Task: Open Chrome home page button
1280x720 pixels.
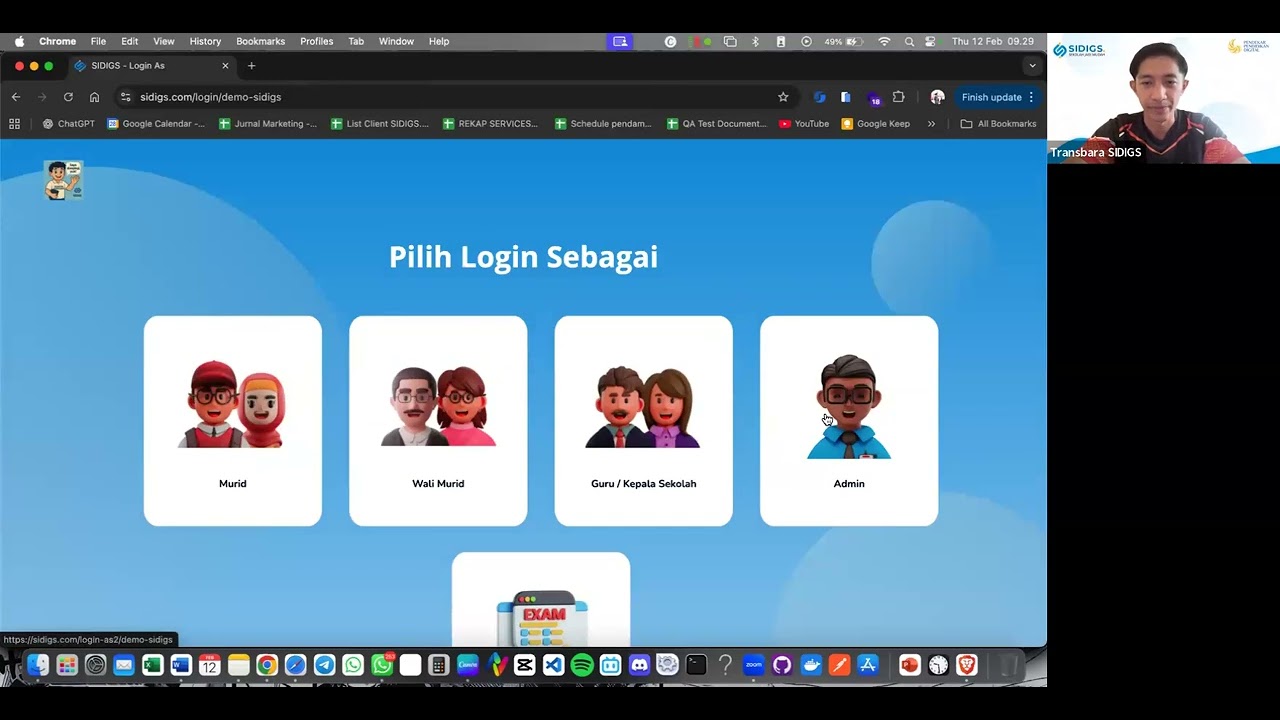Action: (94, 97)
